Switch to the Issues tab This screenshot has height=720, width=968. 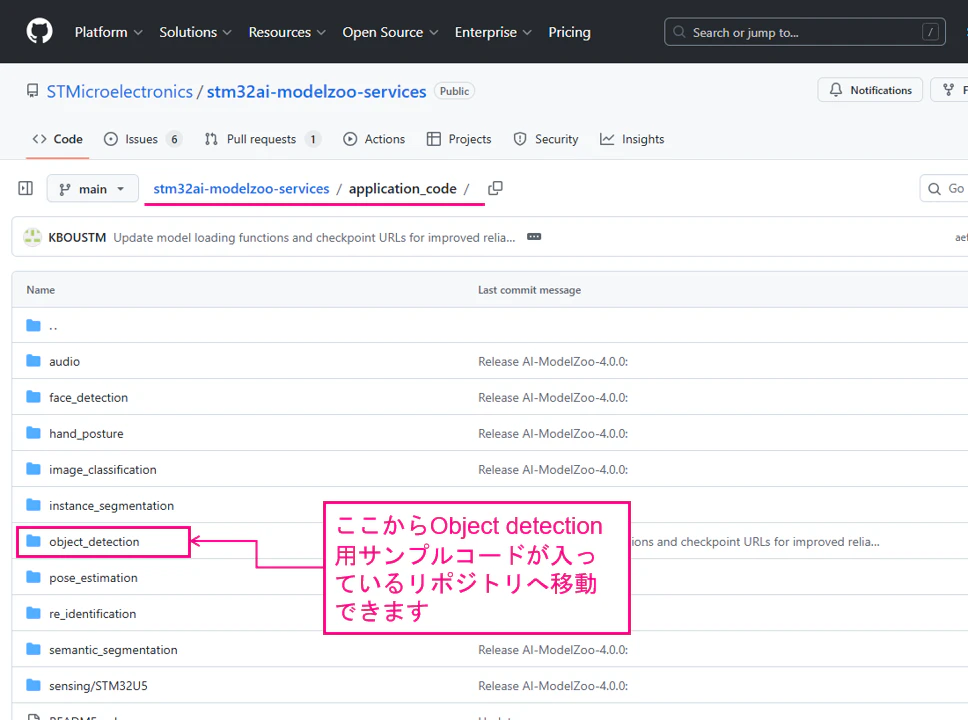coord(143,139)
